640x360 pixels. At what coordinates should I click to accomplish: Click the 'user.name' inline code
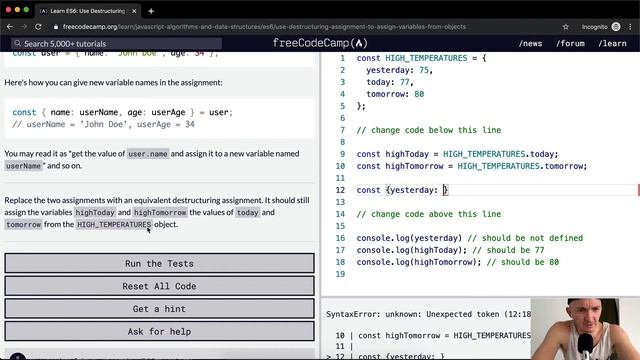tap(148, 154)
